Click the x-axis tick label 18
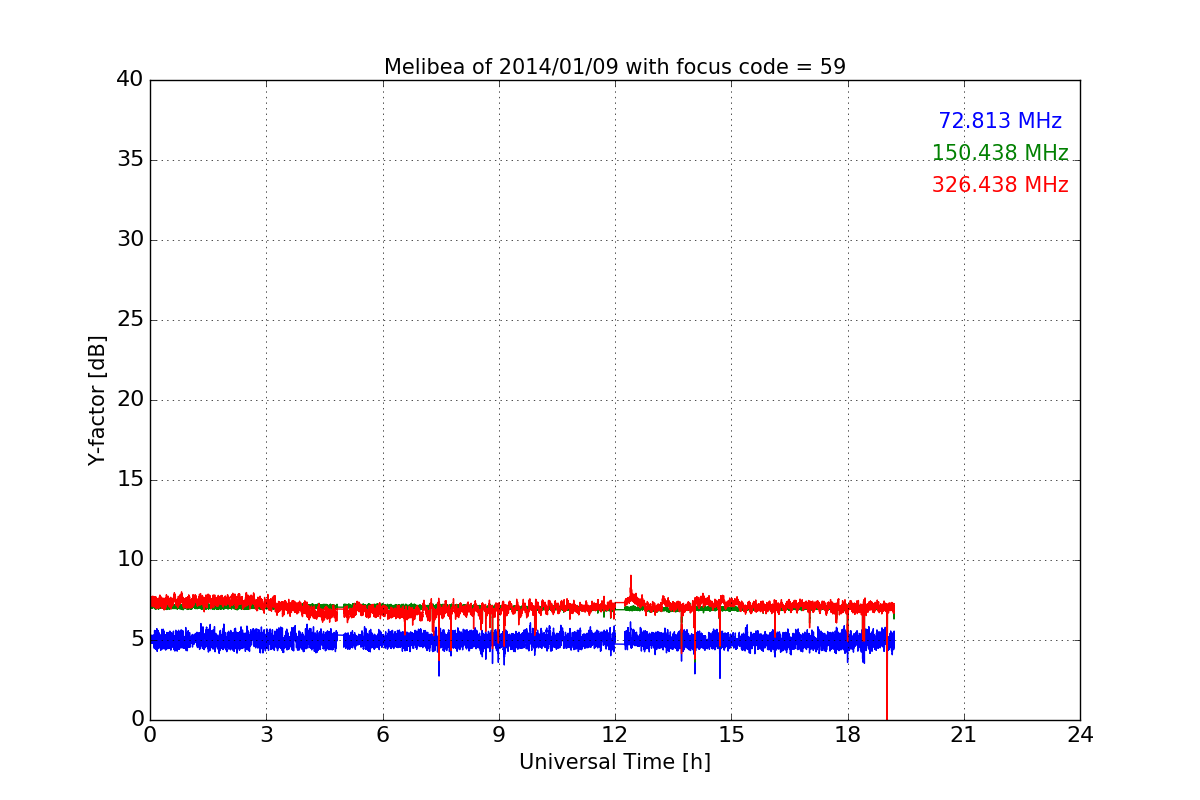Viewport: 1200px width, 800px height. coord(848,735)
